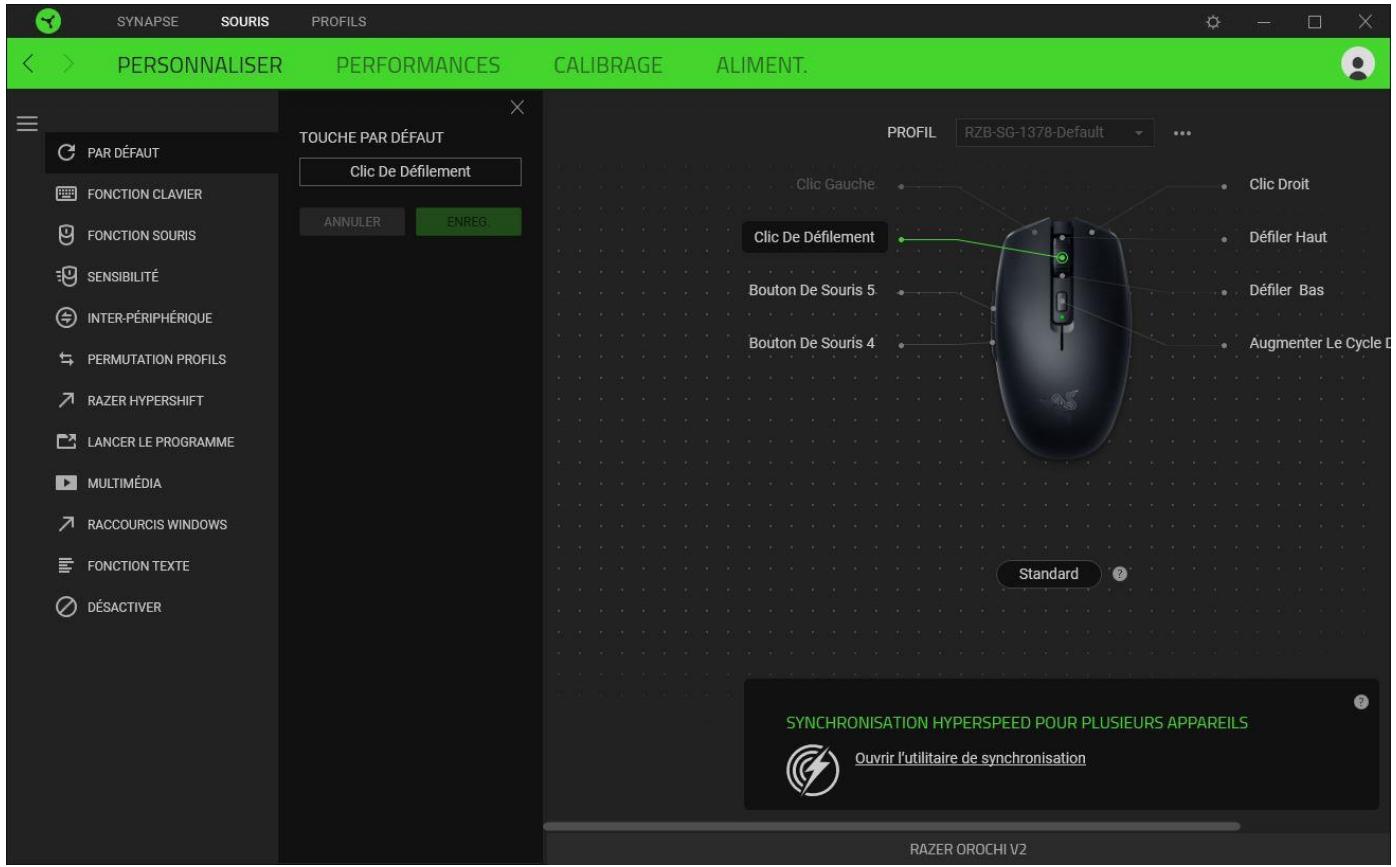1396x867 pixels.
Task: Select Augmenter Le Cycle assignment
Action: 1320,343
